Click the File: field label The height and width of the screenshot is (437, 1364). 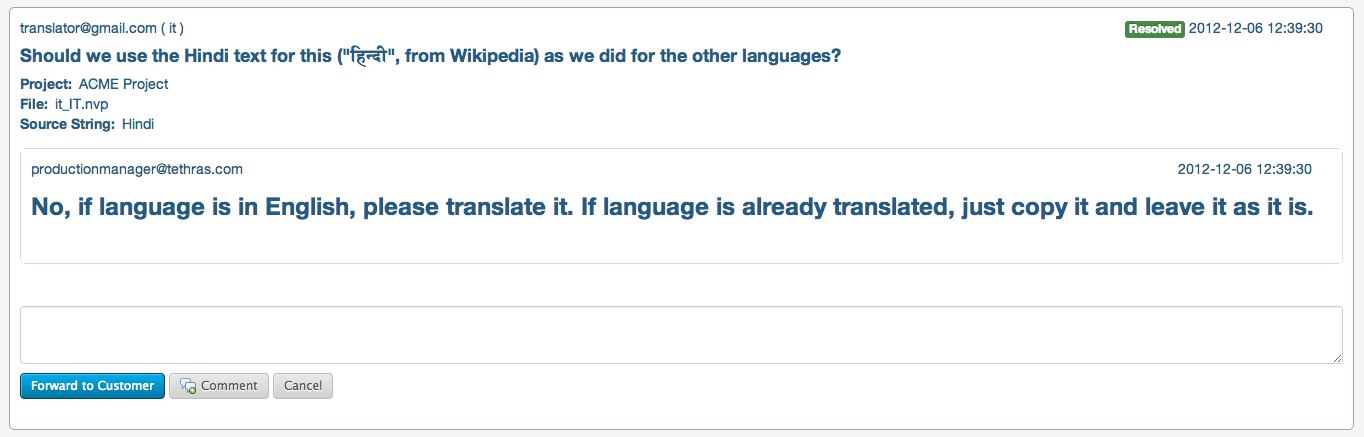[x=34, y=104]
